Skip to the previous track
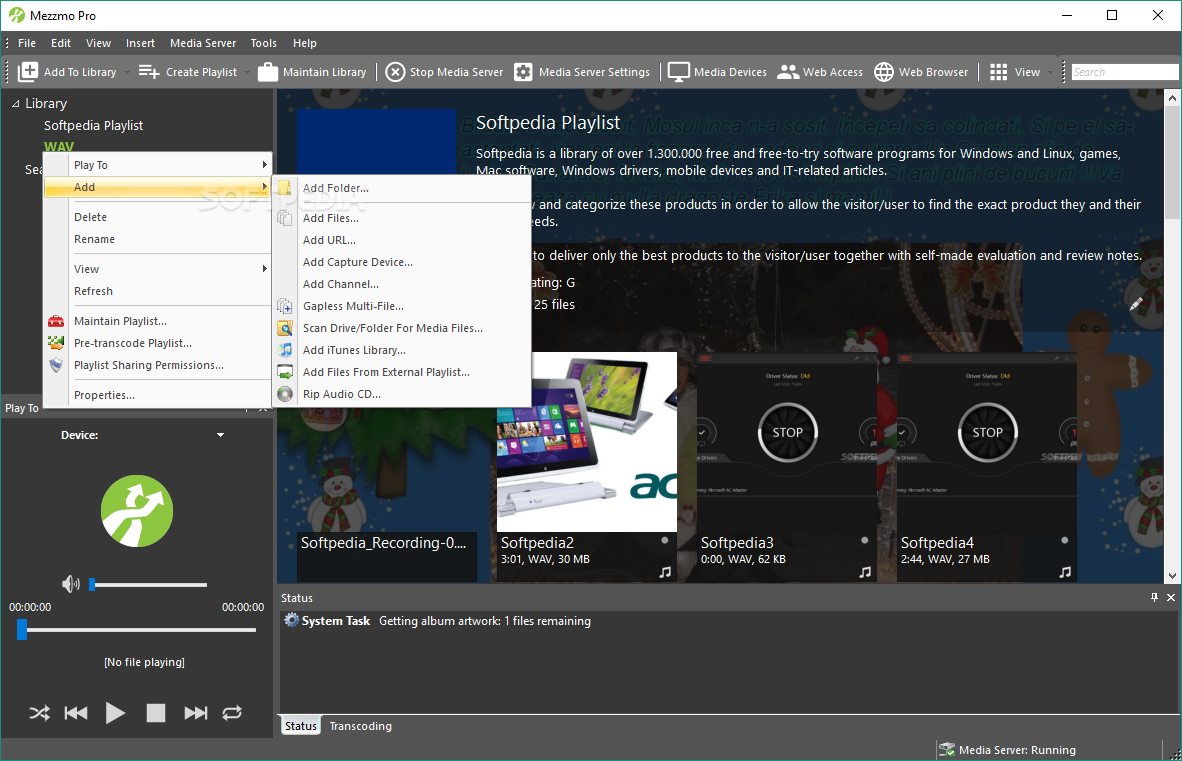Viewport: 1182px width, 761px height. click(x=76, y=713)
